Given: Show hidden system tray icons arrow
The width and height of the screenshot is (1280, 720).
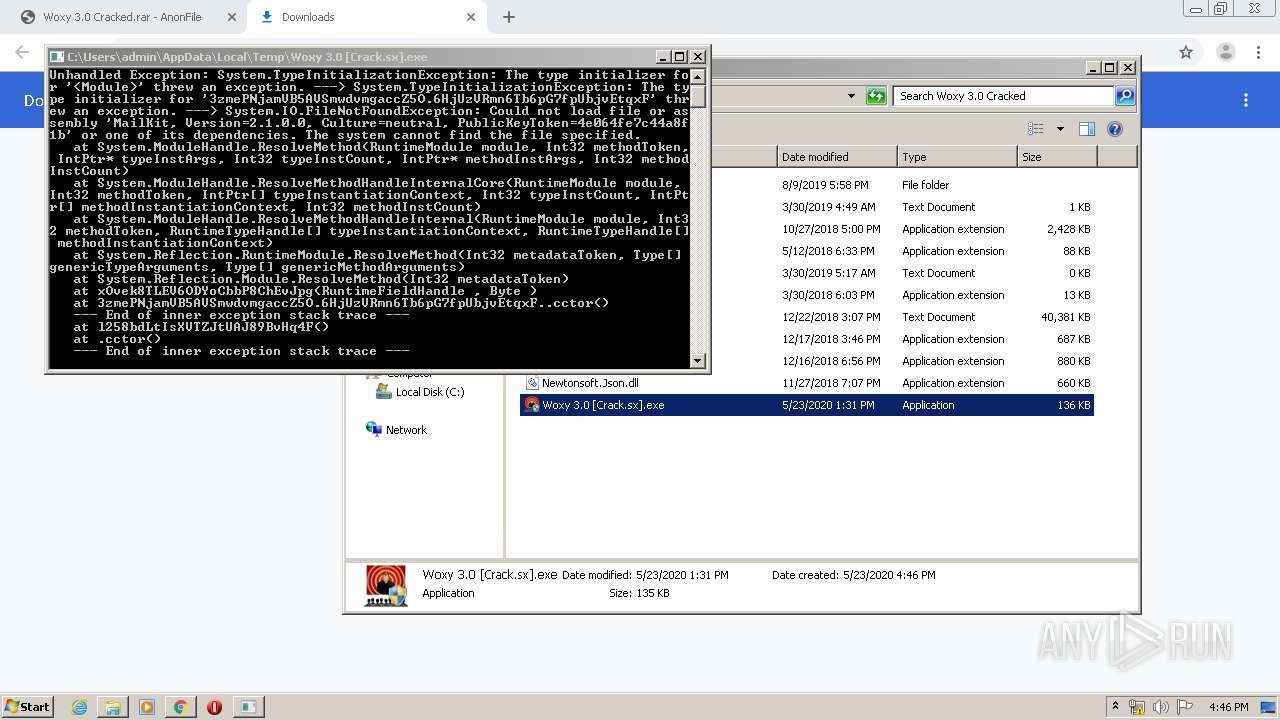Looking at the screenshot, I should (1115, 706).
